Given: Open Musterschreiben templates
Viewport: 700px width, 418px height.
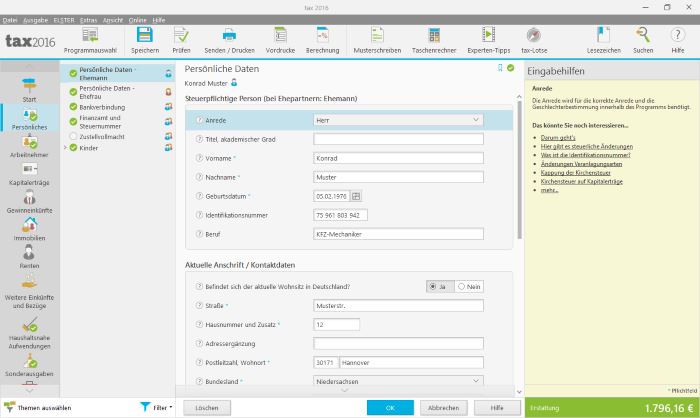Looking at the screenshot, I should (x=377, y=40).
